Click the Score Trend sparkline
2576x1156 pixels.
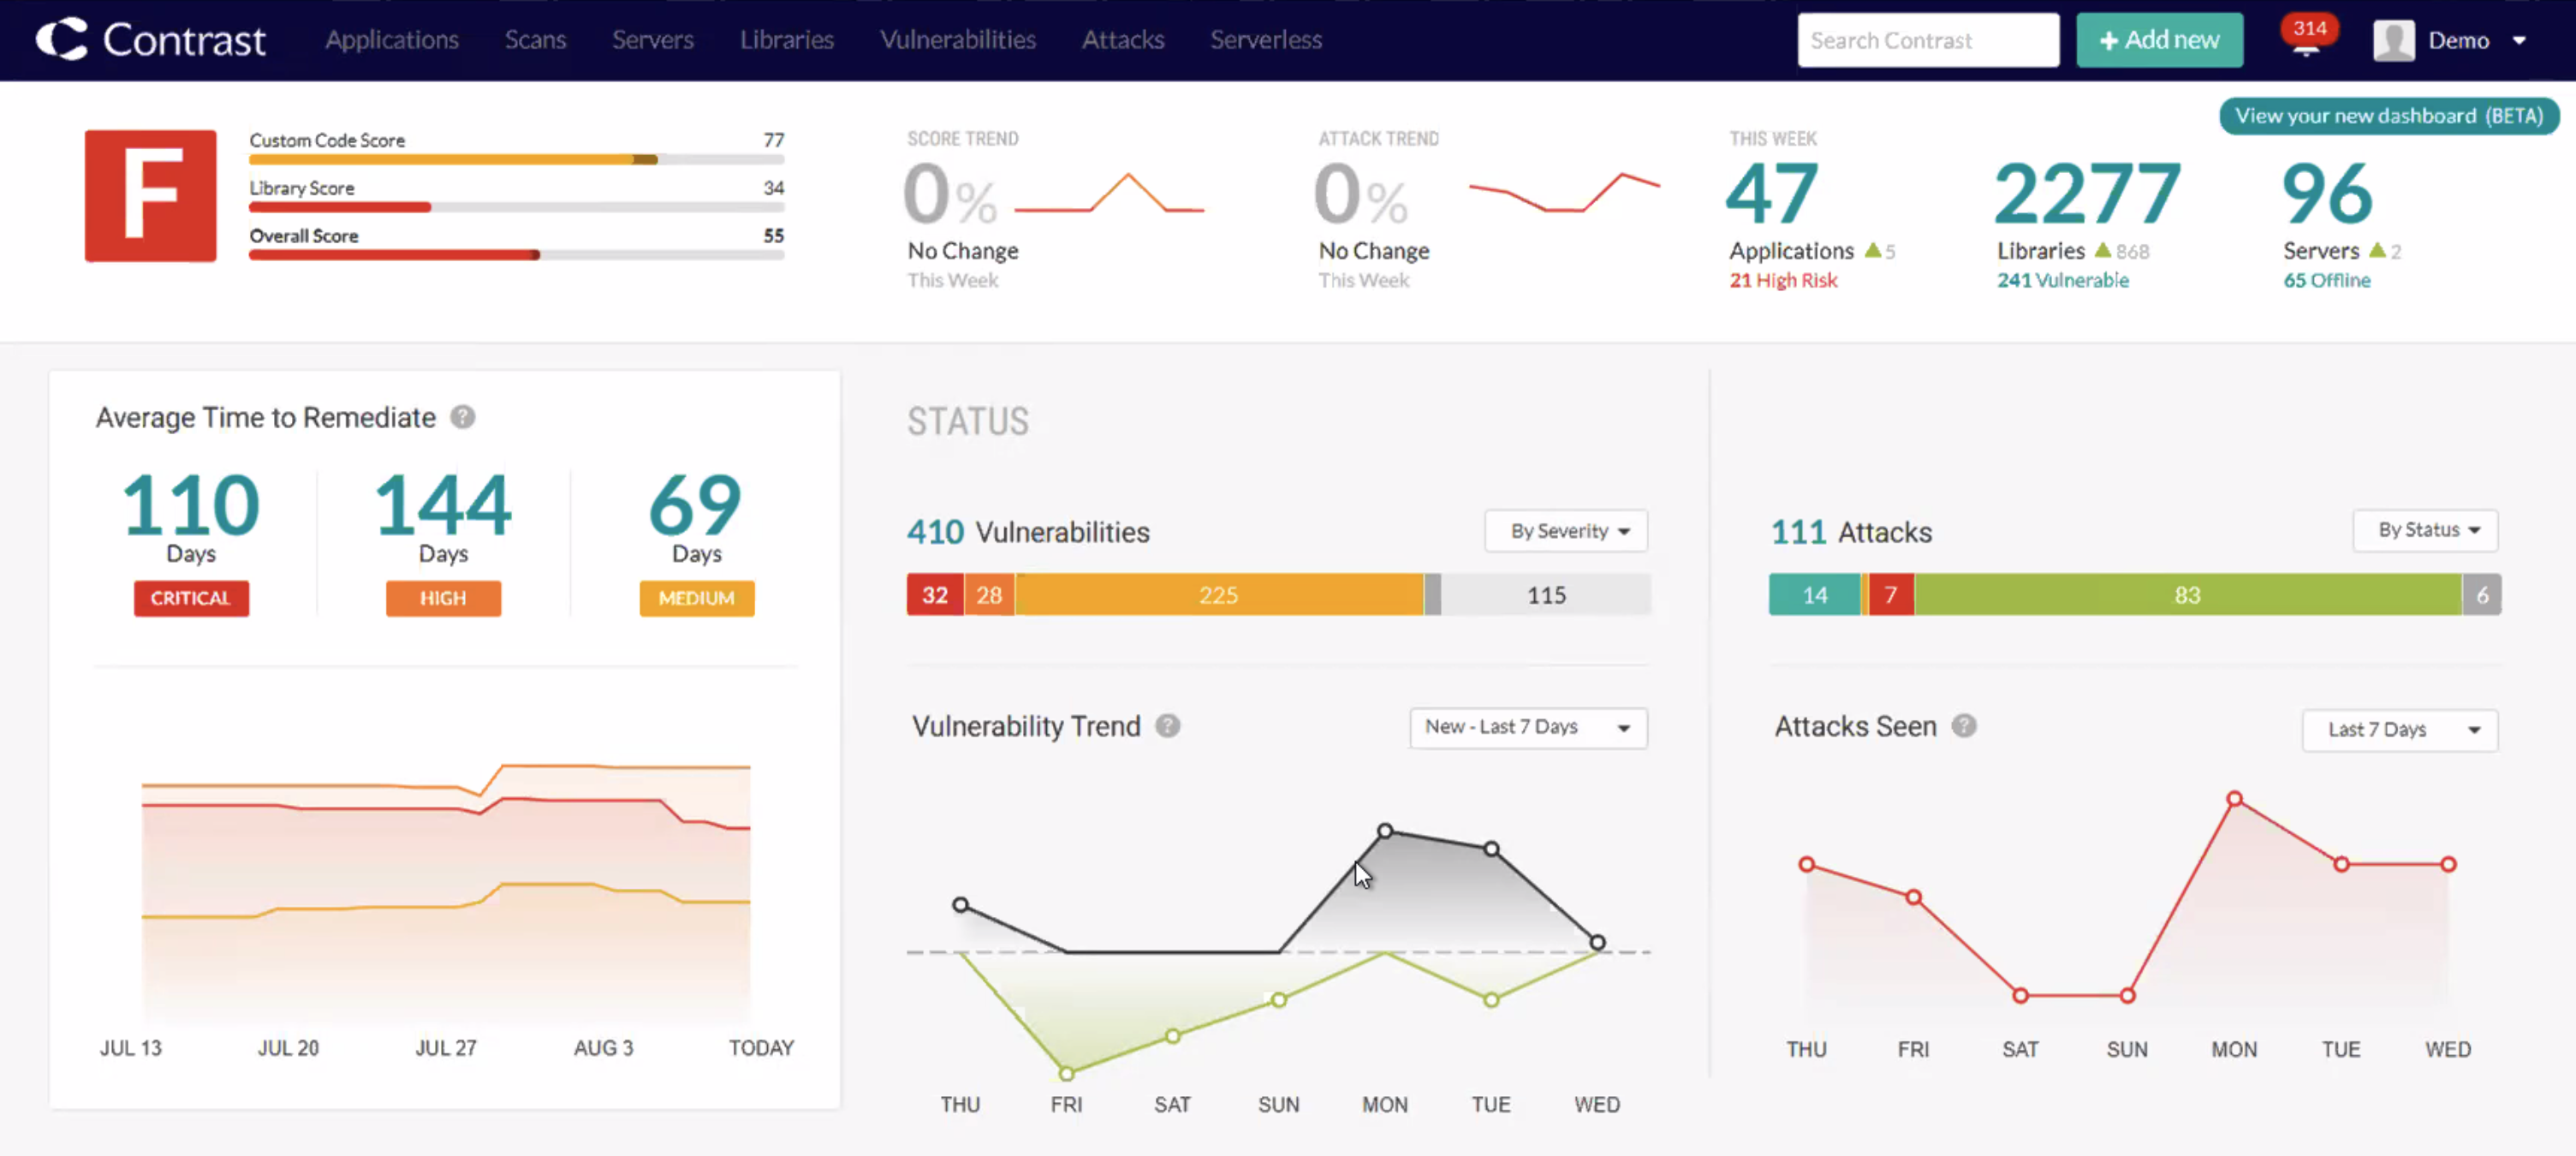[1109, 193]
